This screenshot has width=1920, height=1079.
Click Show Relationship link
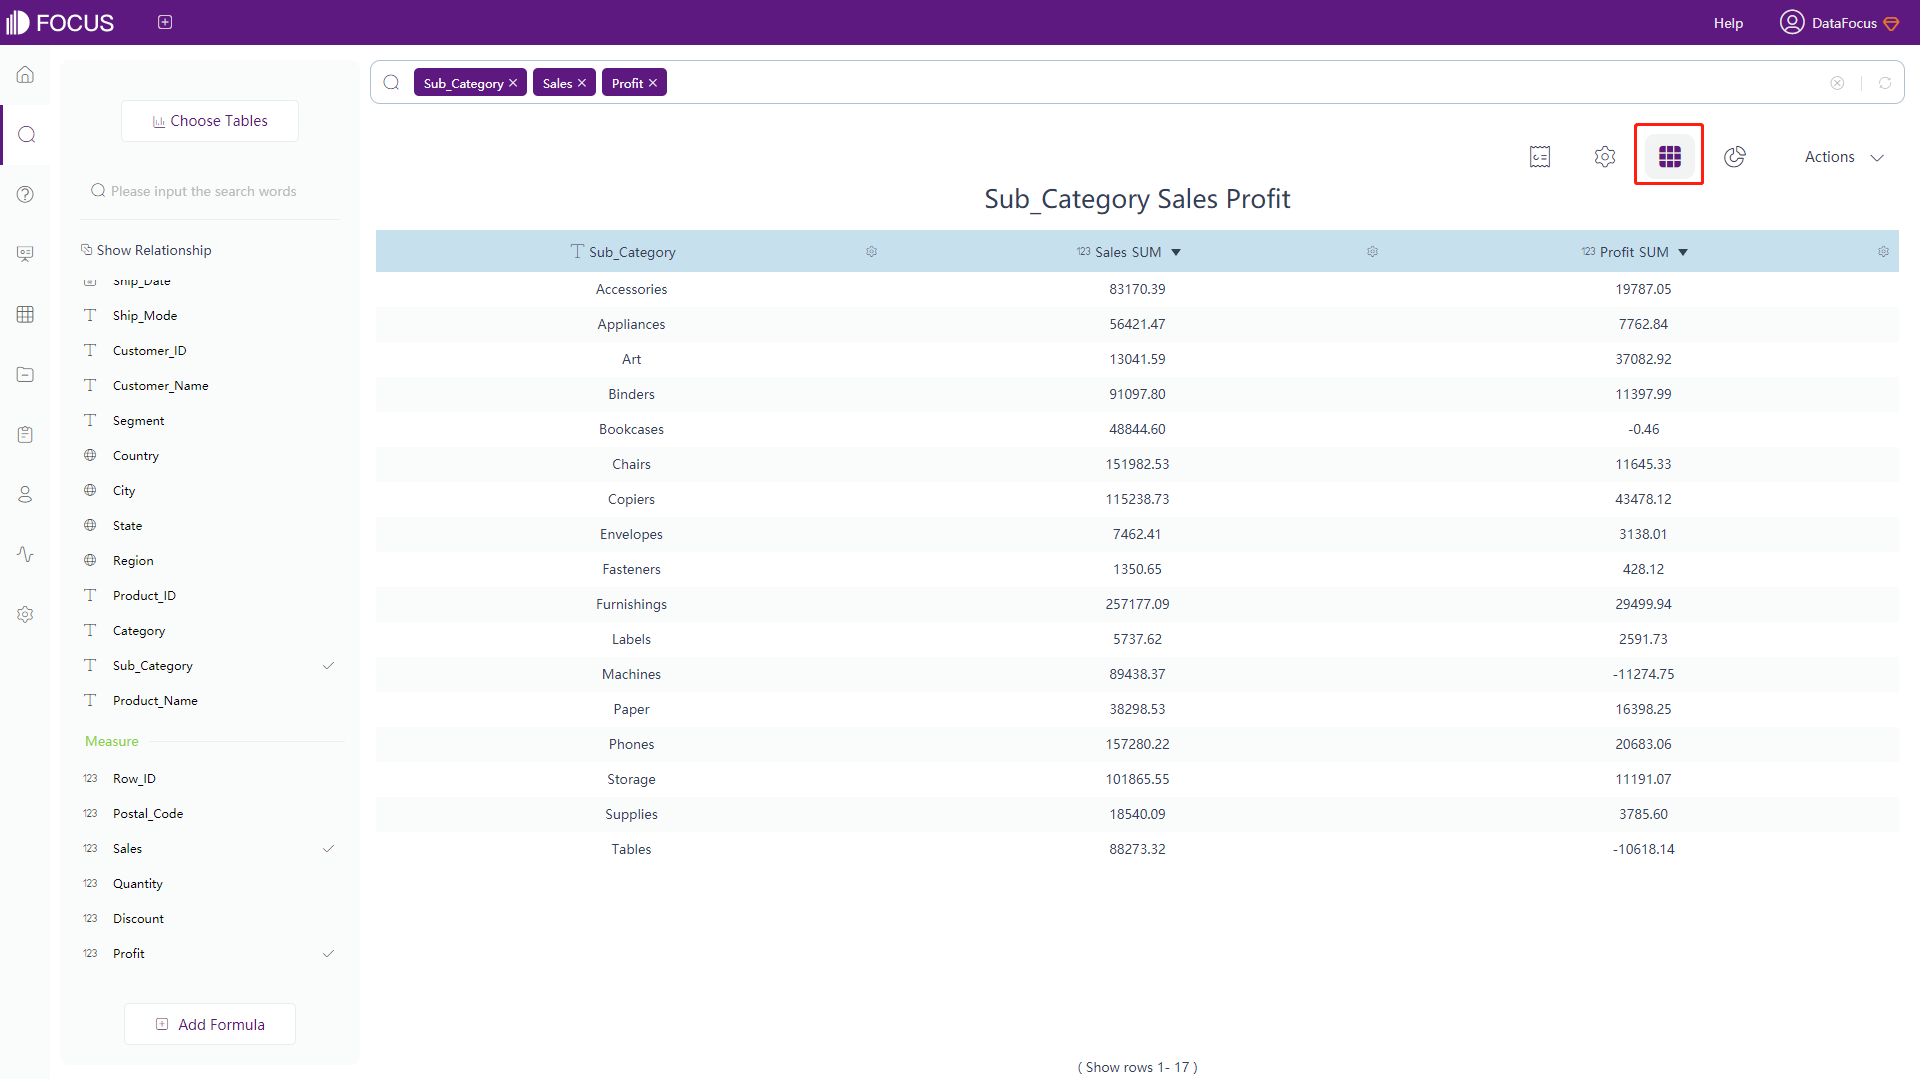(x=146, y=250)
